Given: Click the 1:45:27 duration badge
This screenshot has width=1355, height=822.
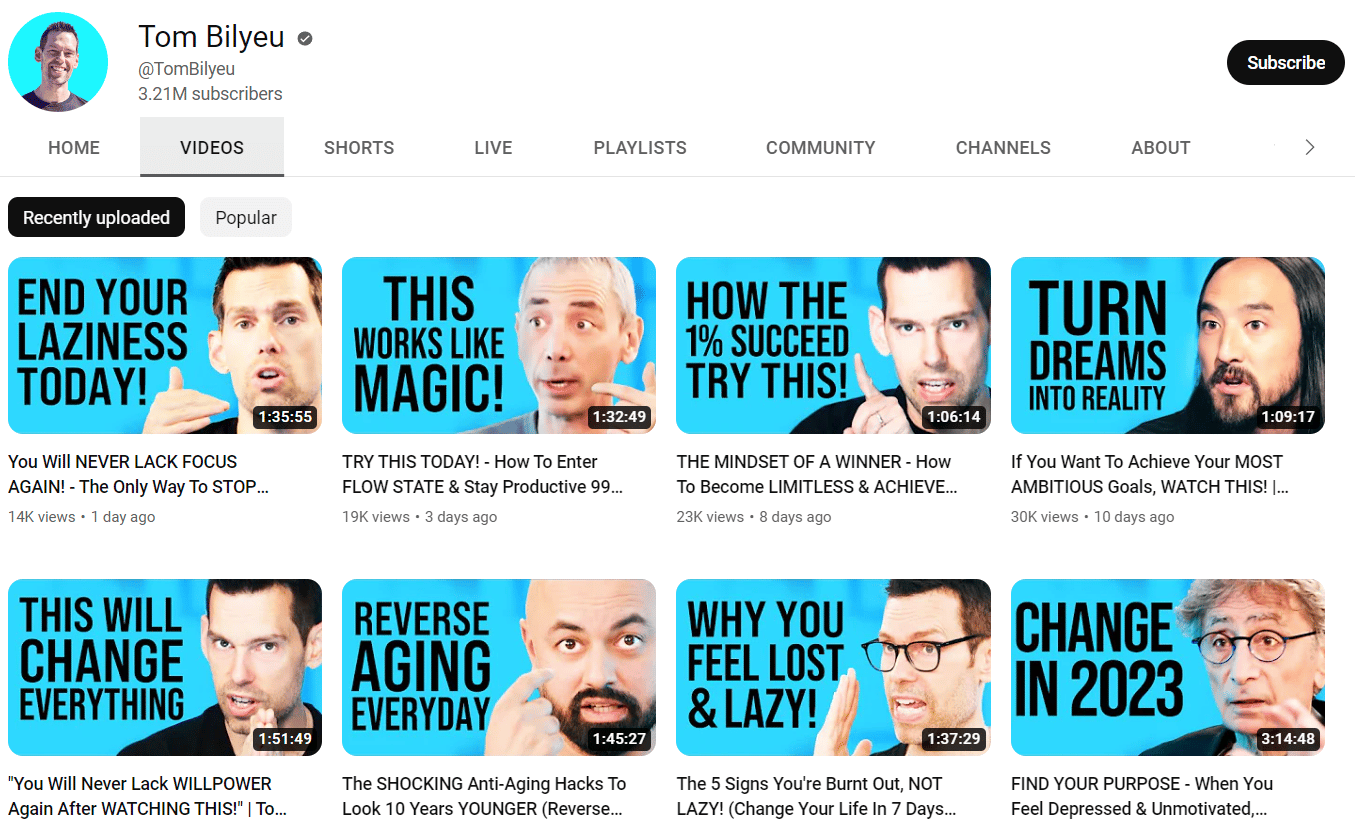Looking at the screenshot, I should pos(619,739).
